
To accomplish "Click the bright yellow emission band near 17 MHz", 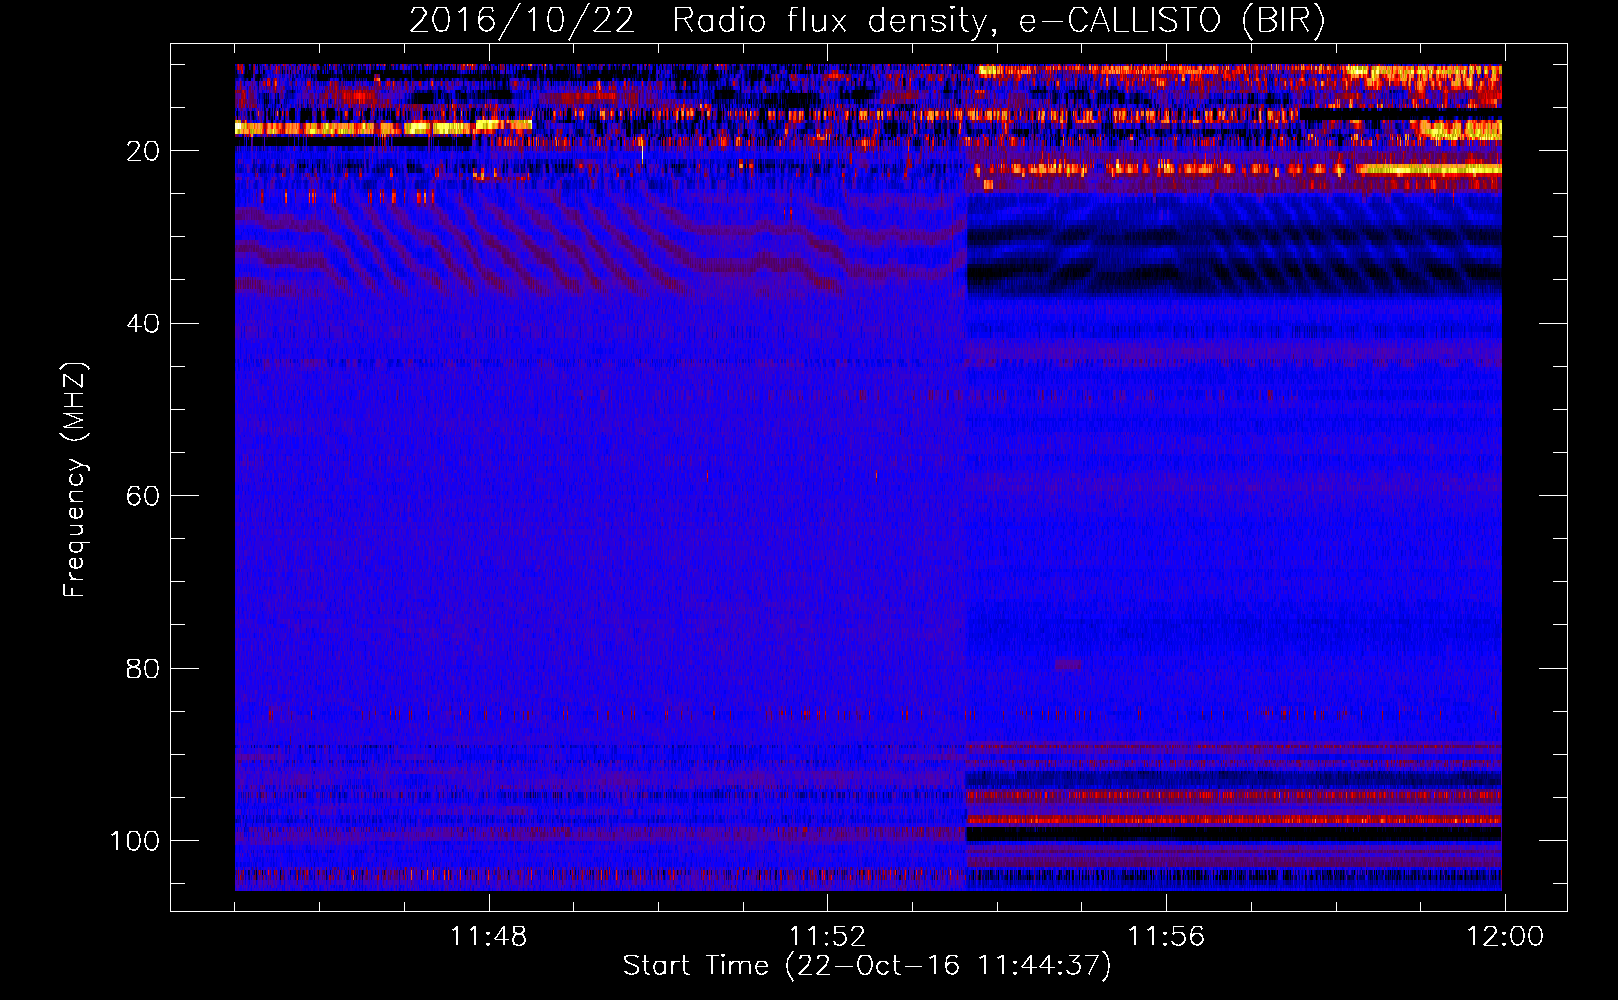I will coord(383,127).
